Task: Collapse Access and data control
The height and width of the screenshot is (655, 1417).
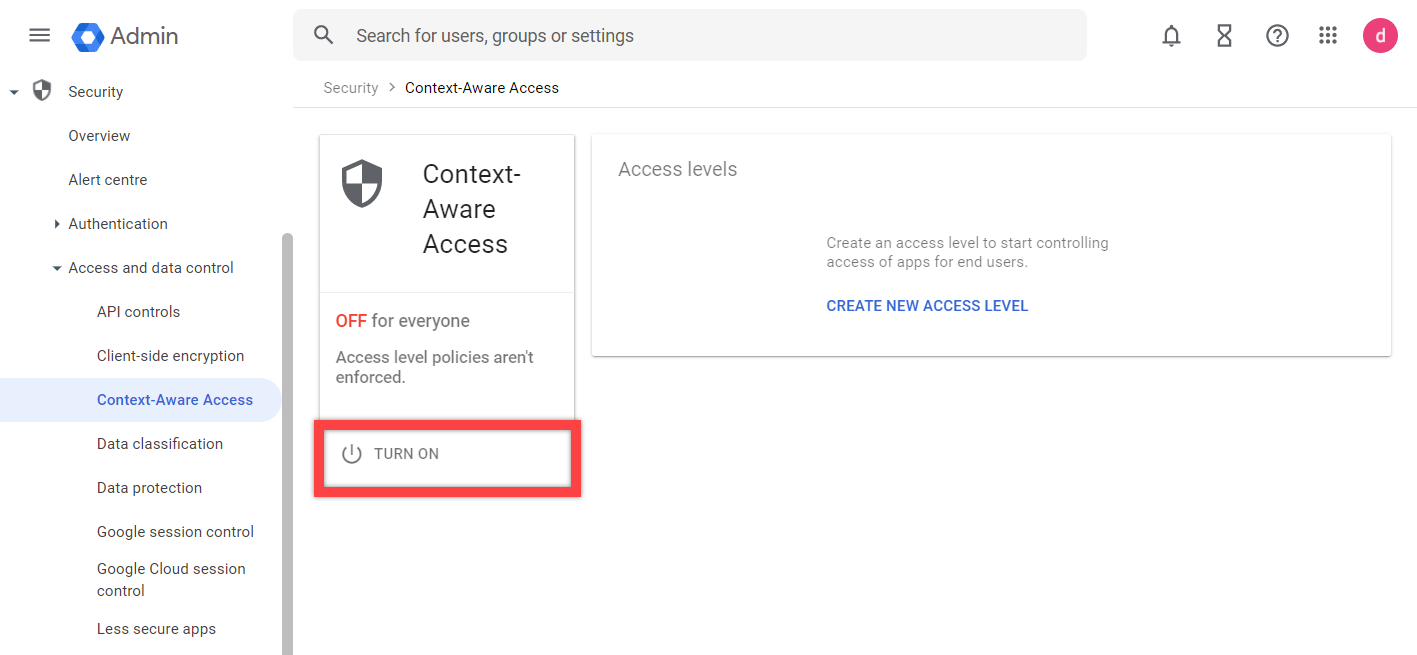Action: point(57,268)
